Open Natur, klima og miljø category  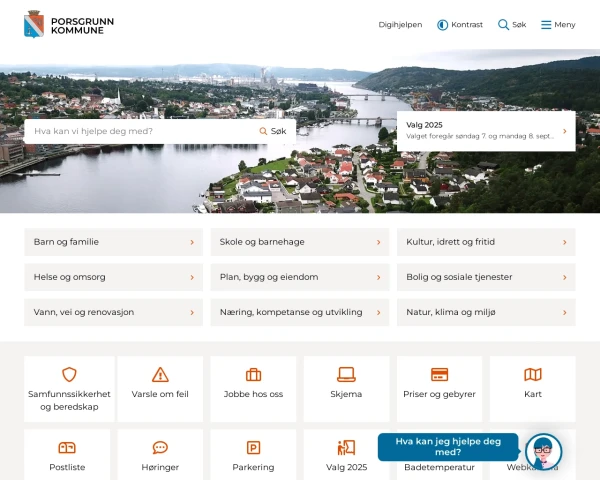(486, 312)
